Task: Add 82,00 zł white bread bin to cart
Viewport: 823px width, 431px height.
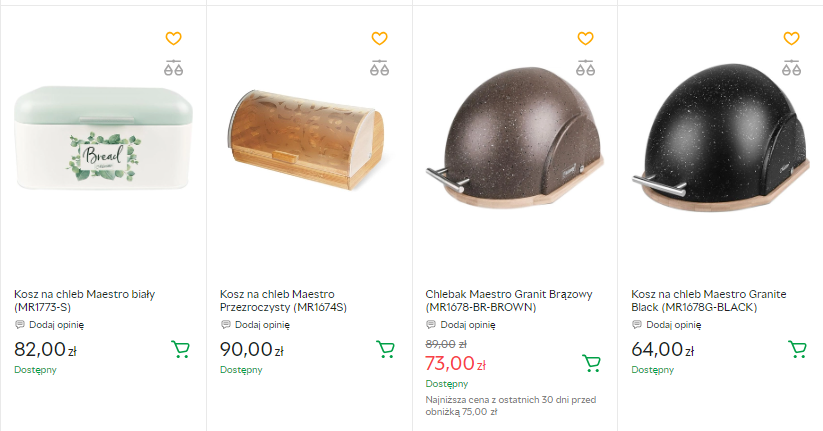Action: pyautogui.click(x=180, y=349)
